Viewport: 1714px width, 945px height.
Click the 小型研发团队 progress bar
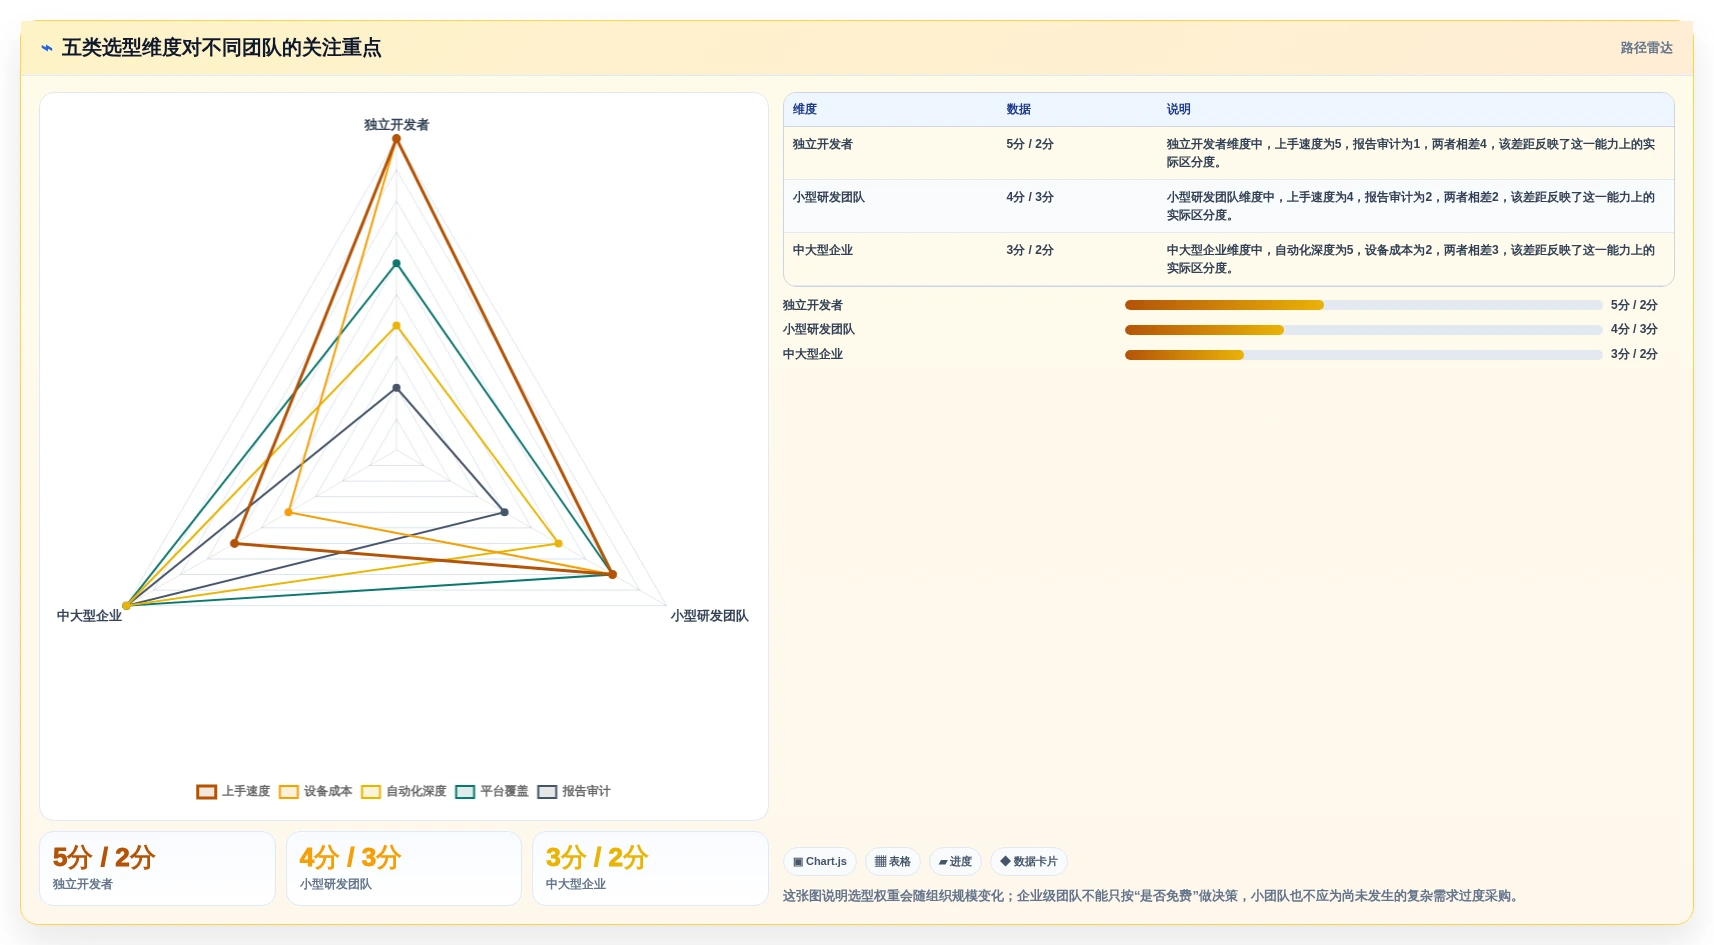(1363, 329)
